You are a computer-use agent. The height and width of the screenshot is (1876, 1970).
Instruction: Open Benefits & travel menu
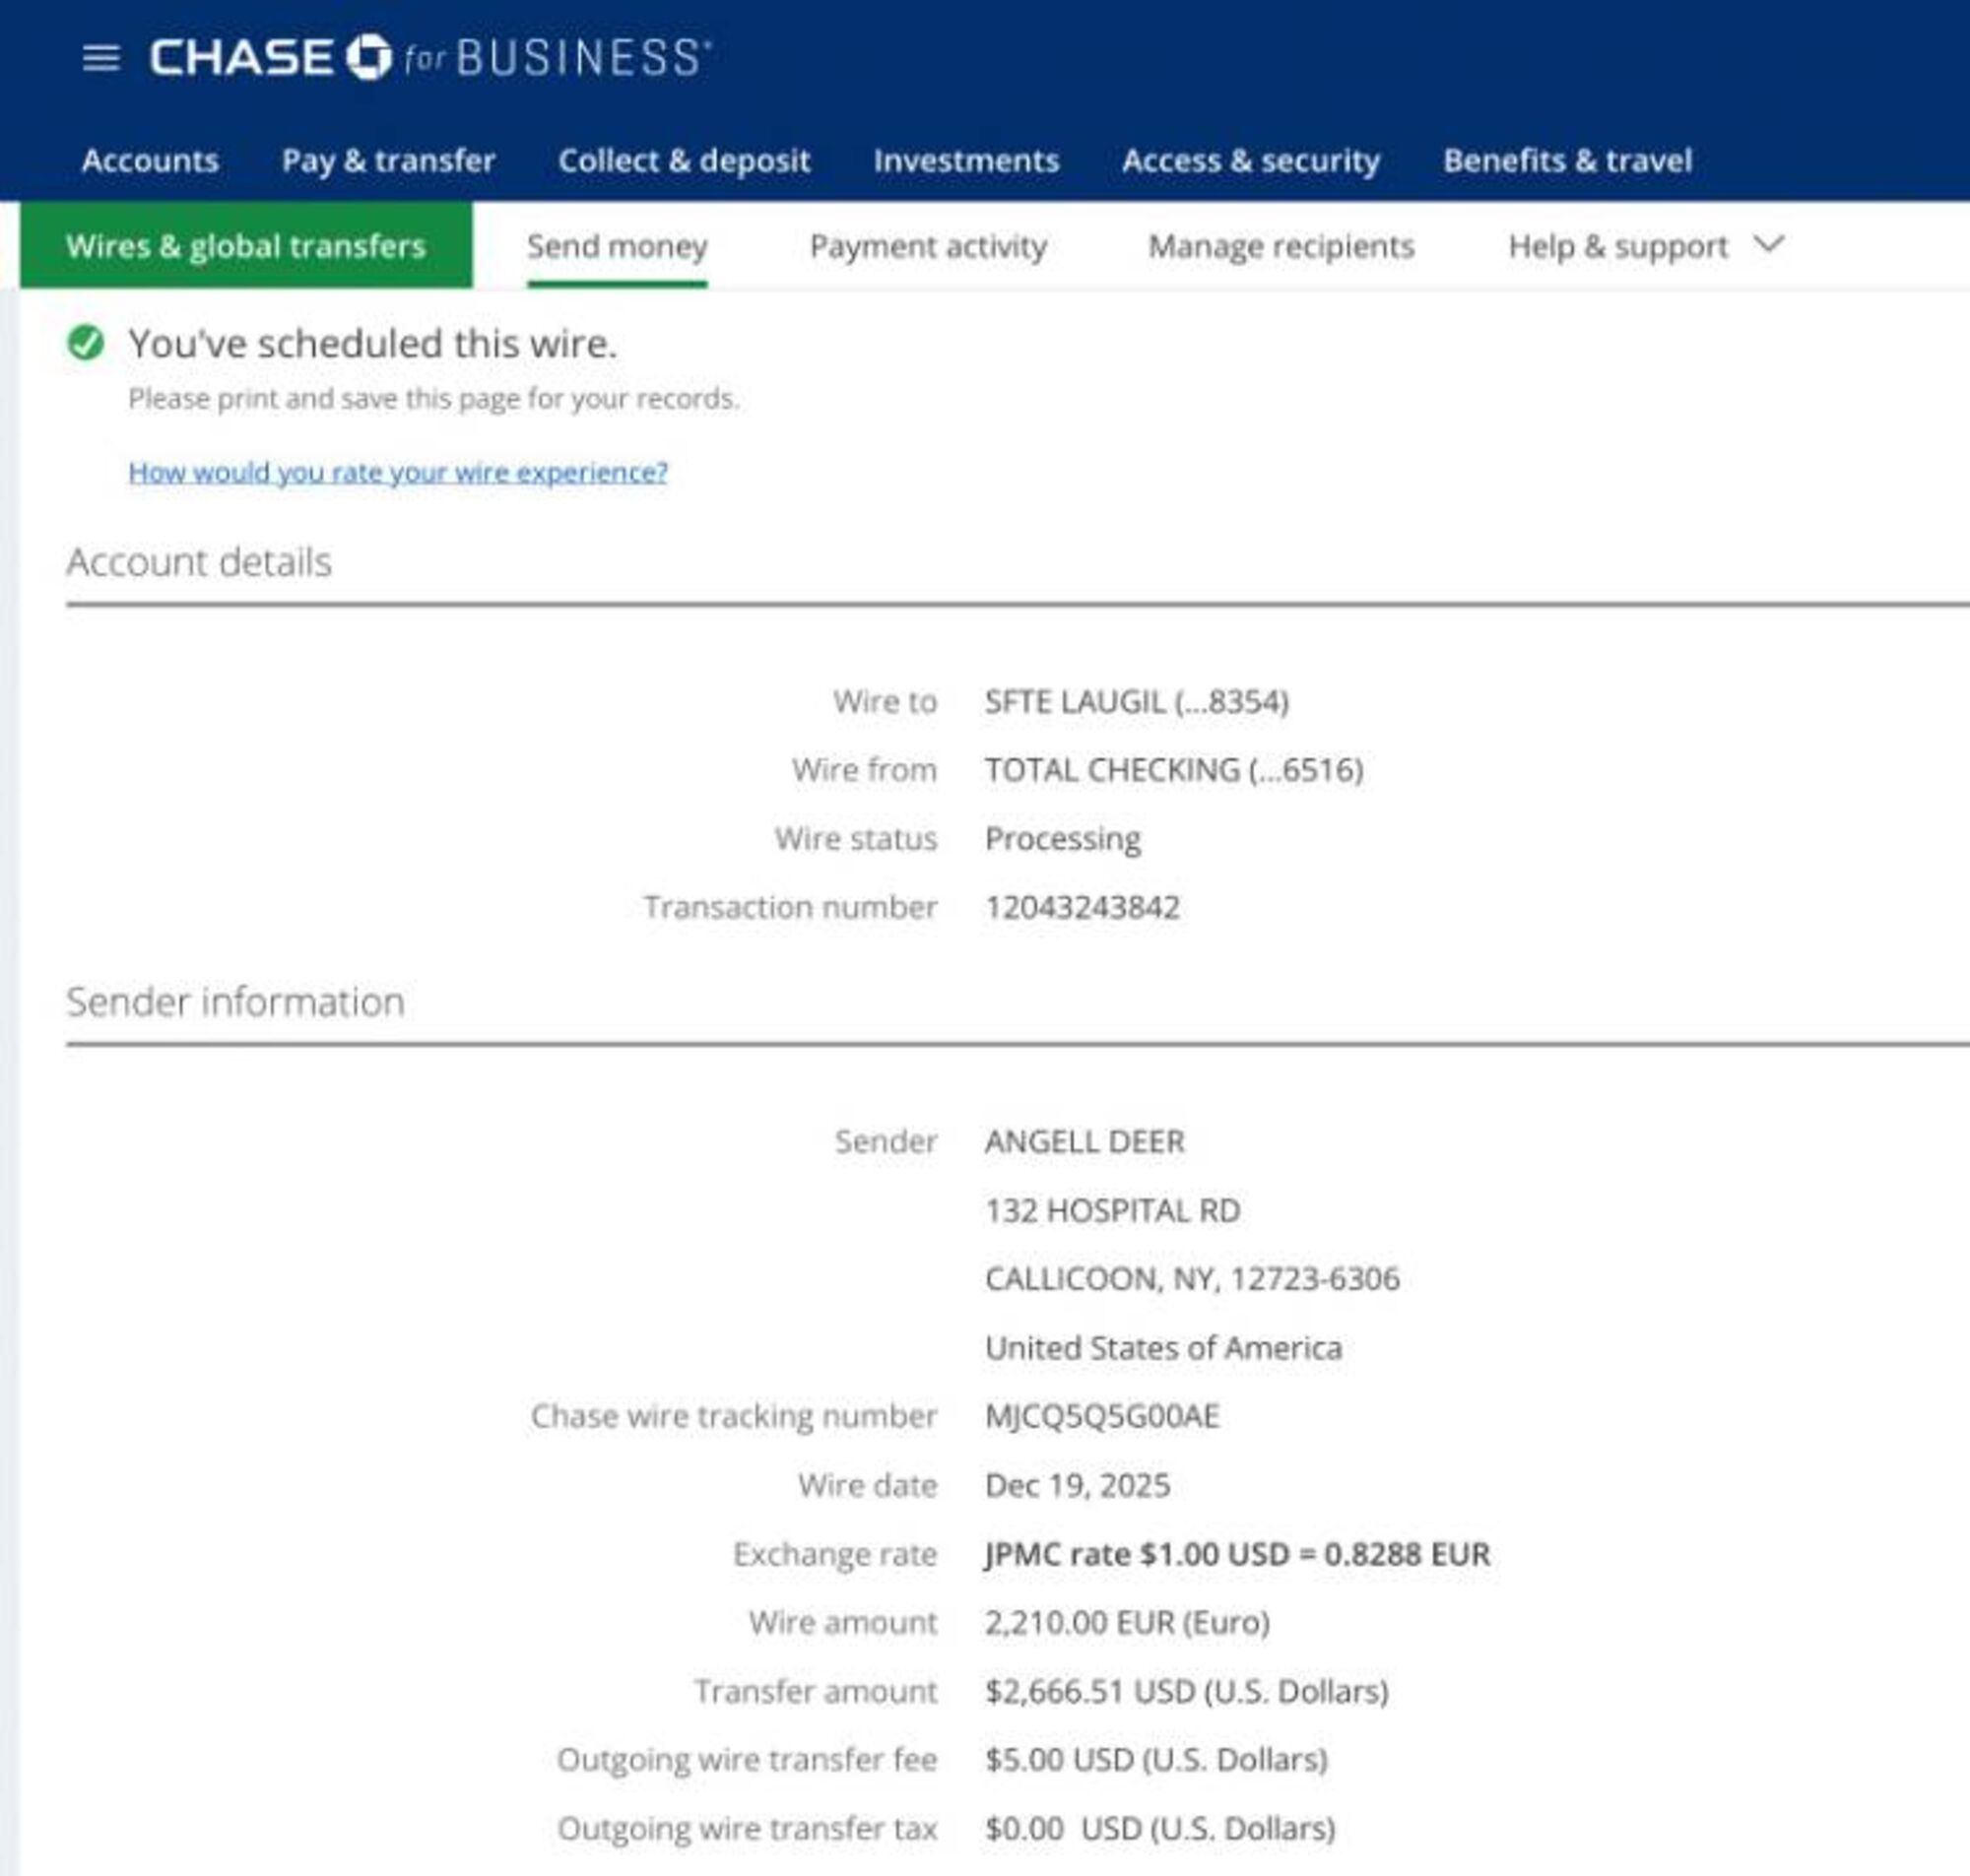coord(1567,160)
